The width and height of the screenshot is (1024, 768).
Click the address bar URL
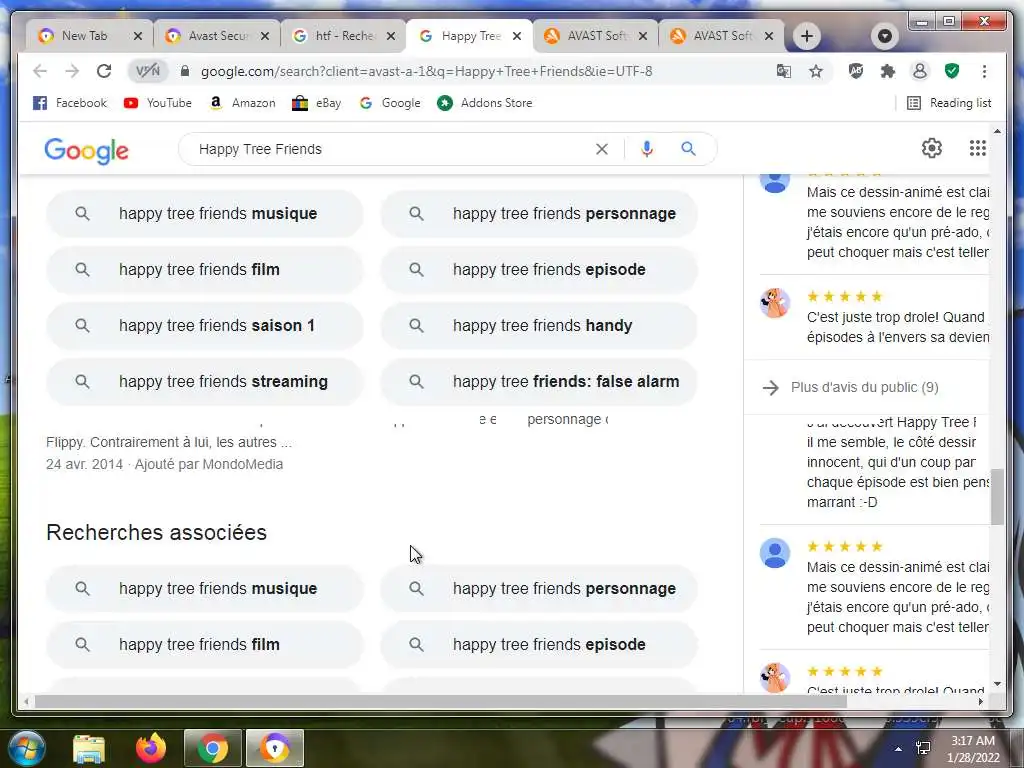point(426,71)
